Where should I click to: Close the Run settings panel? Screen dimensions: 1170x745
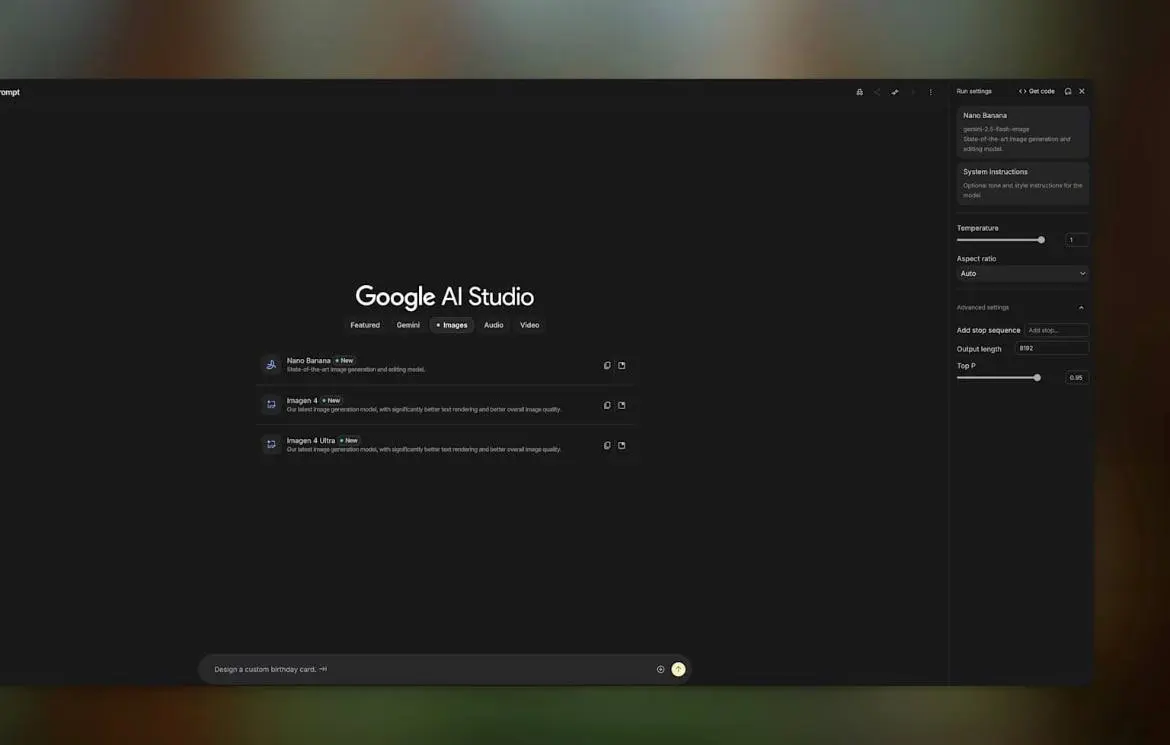[1082, 91]
